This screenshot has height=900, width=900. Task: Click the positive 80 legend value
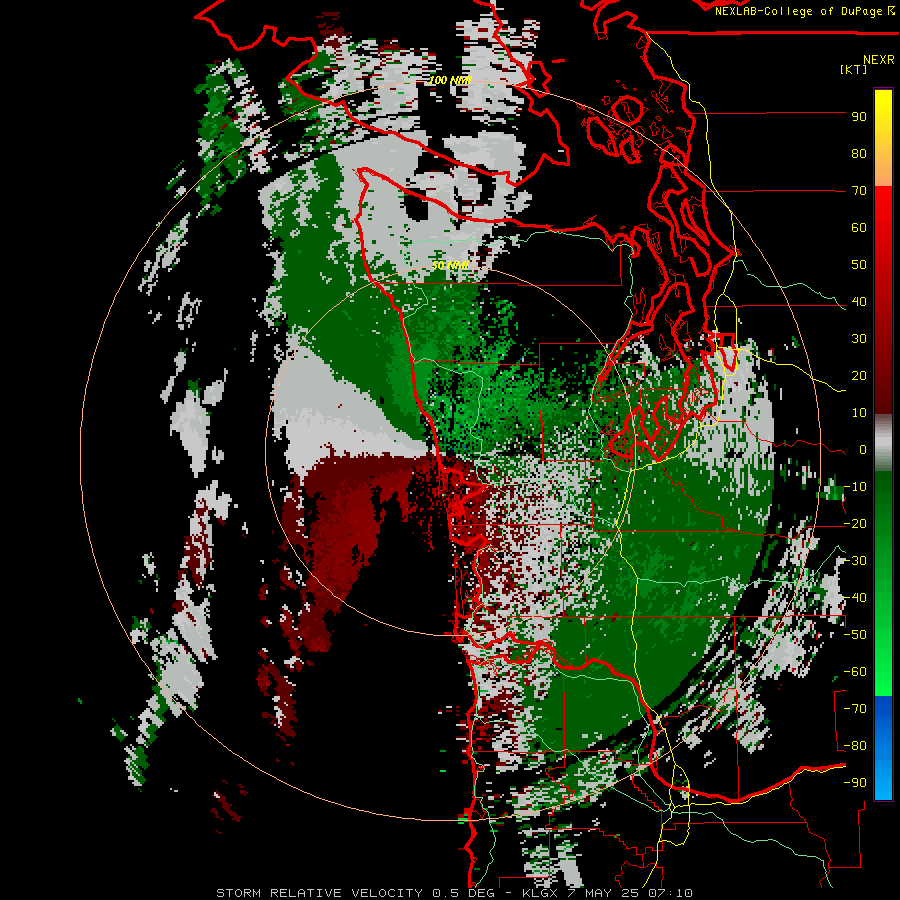(859, 153)
